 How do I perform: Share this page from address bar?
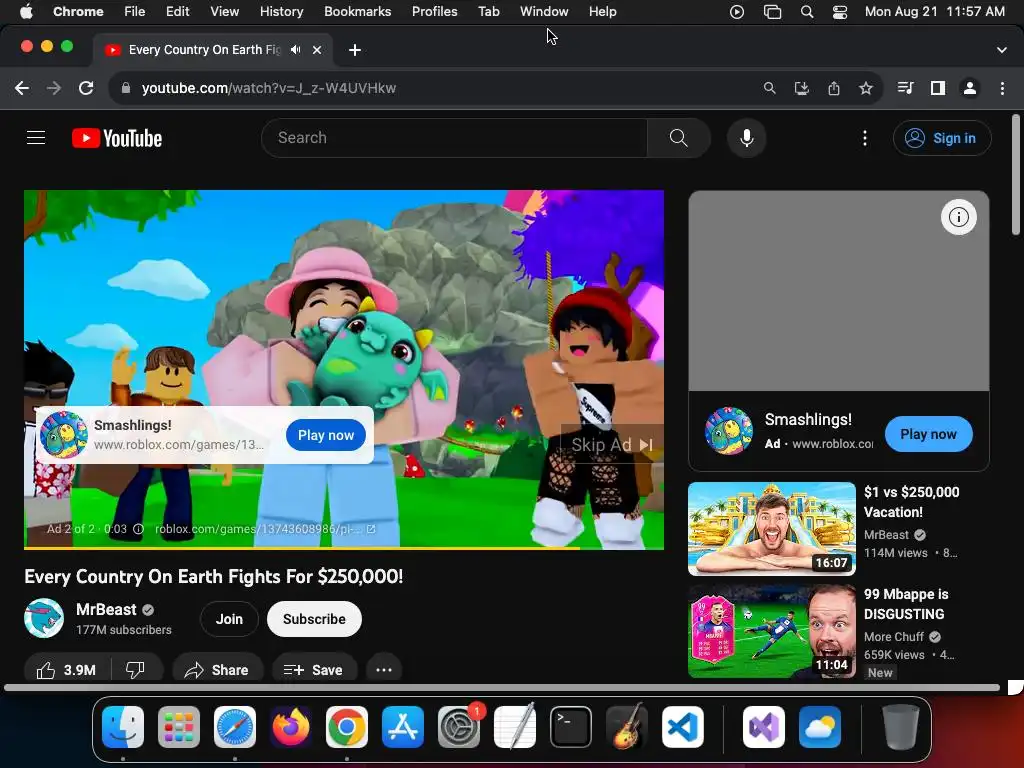[x=834, y=88]
